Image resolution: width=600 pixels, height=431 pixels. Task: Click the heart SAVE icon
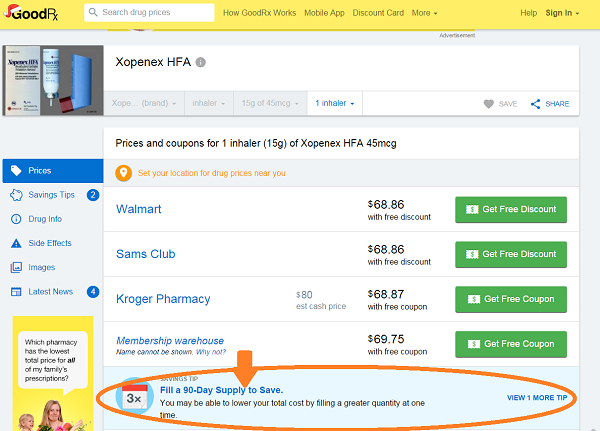(489, 104)
